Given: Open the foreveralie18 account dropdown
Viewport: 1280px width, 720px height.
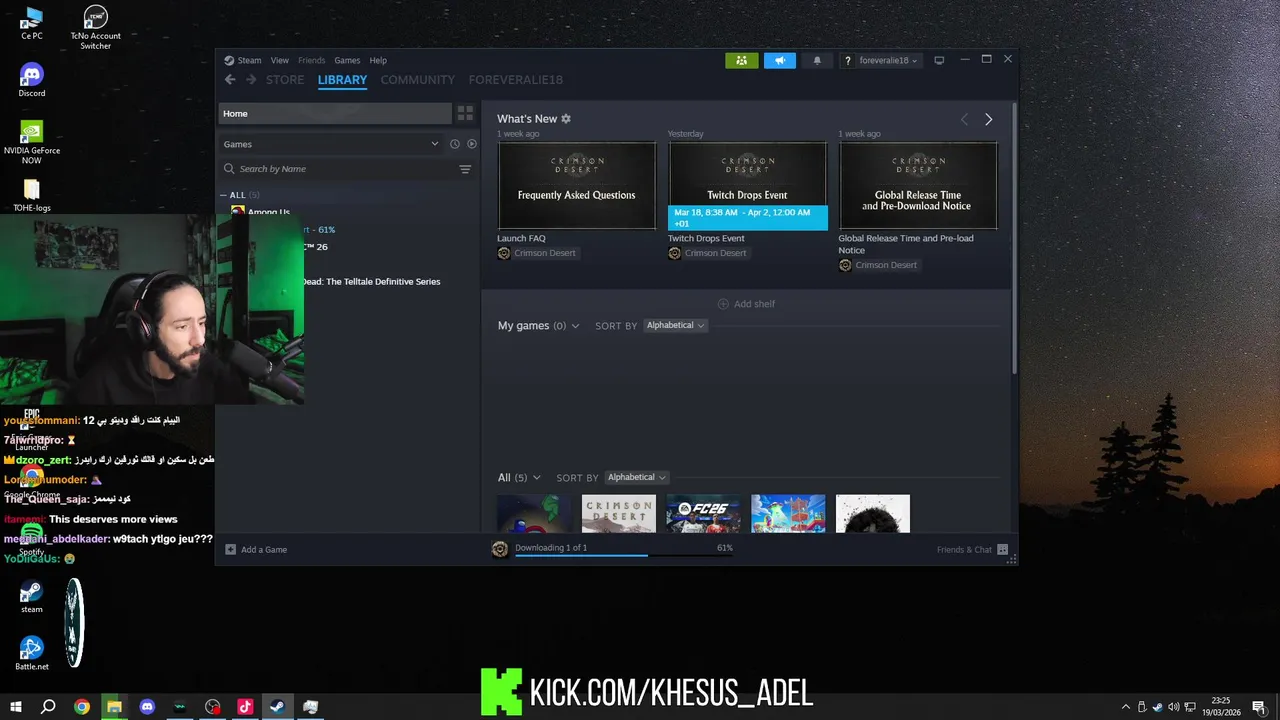Looking at the screenshot, I should [x=881, y=60].
